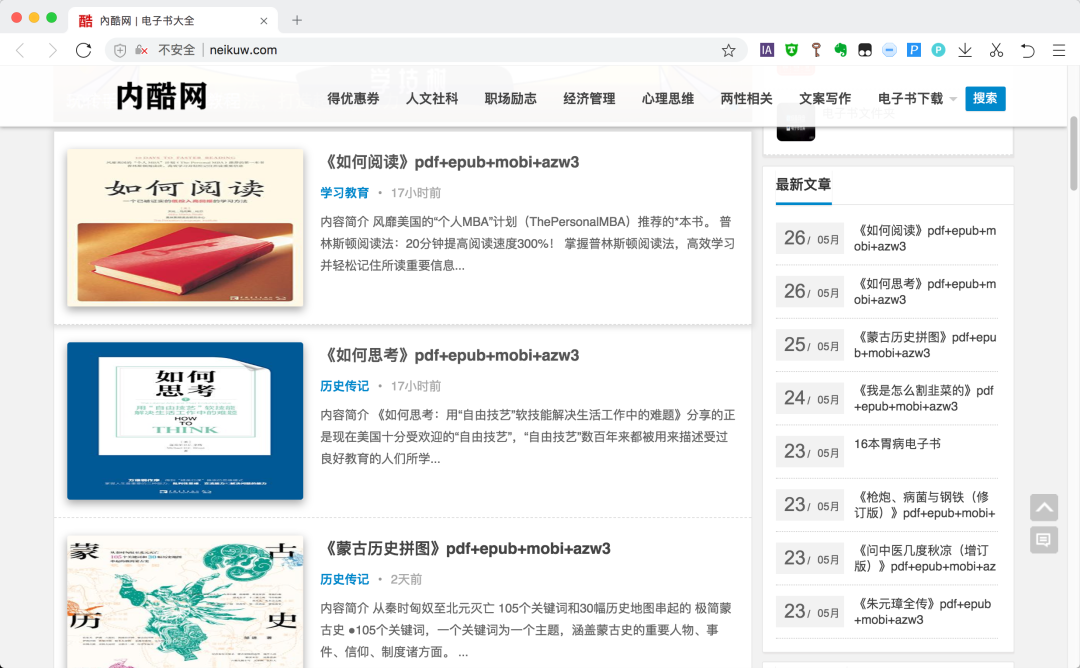Open the Evernote extension in the toolbar
Image resolution: width=1080 pixels, height=668 pixels.
840,50
